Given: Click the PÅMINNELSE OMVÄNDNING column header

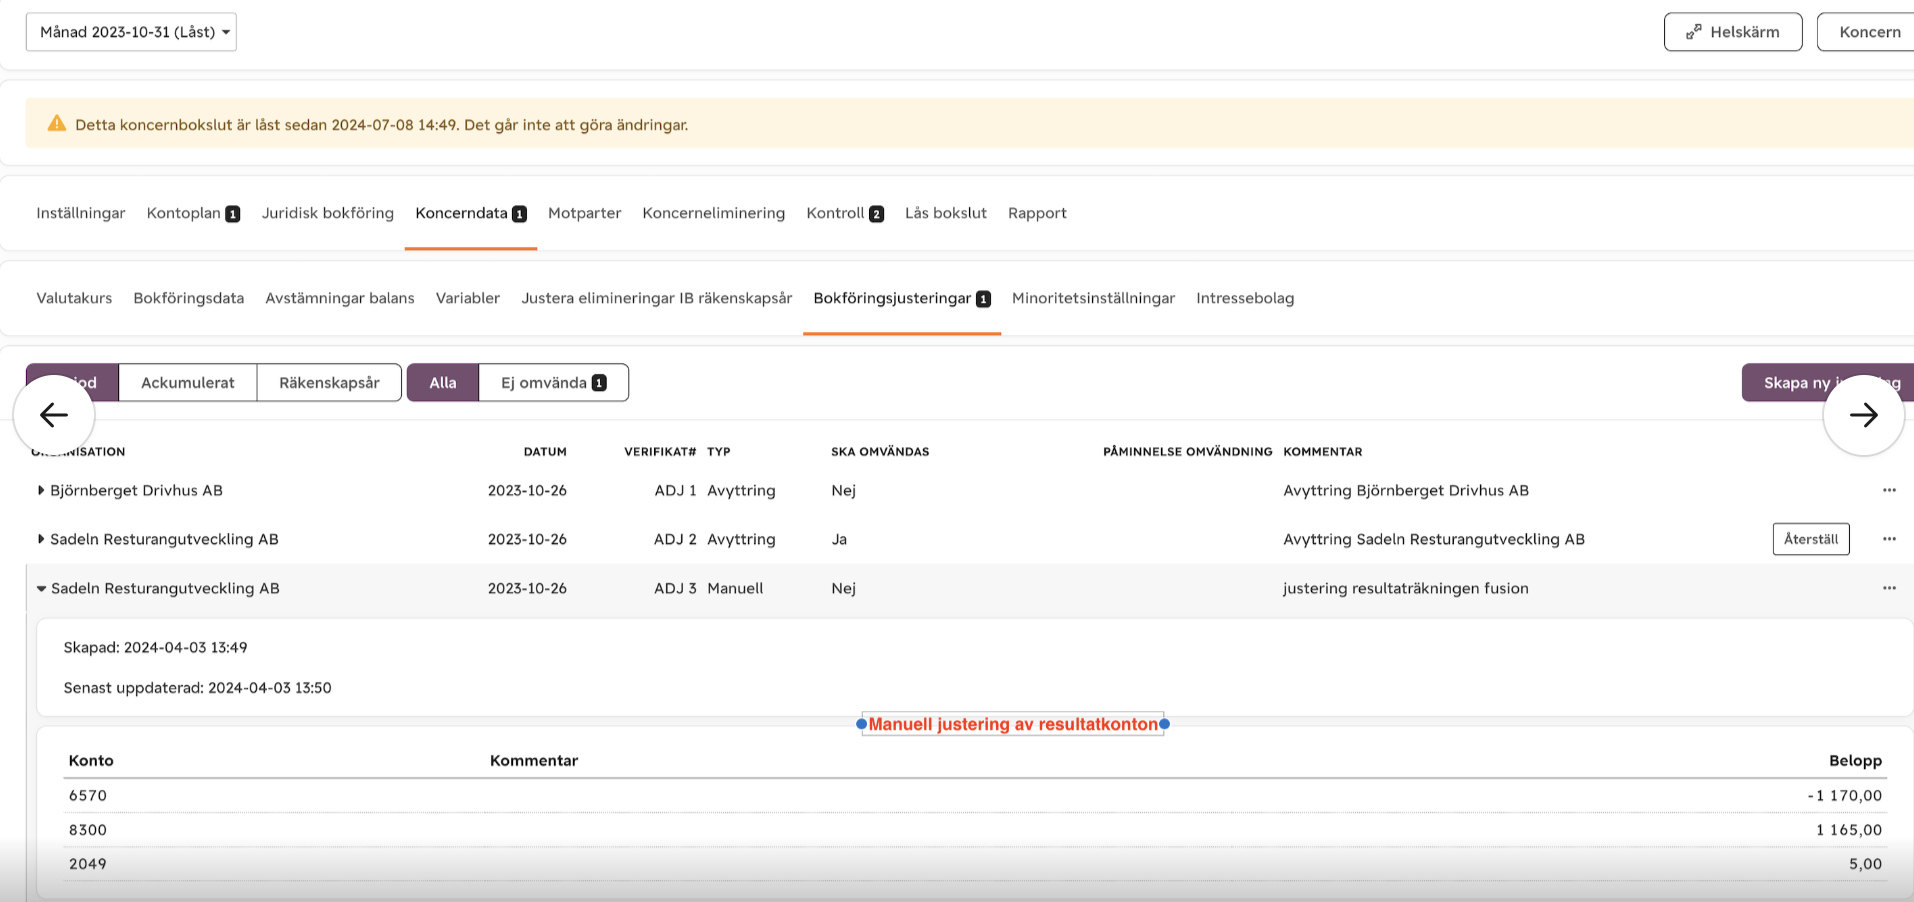Looking at the screenshot, I should [x=1188, y=452].
